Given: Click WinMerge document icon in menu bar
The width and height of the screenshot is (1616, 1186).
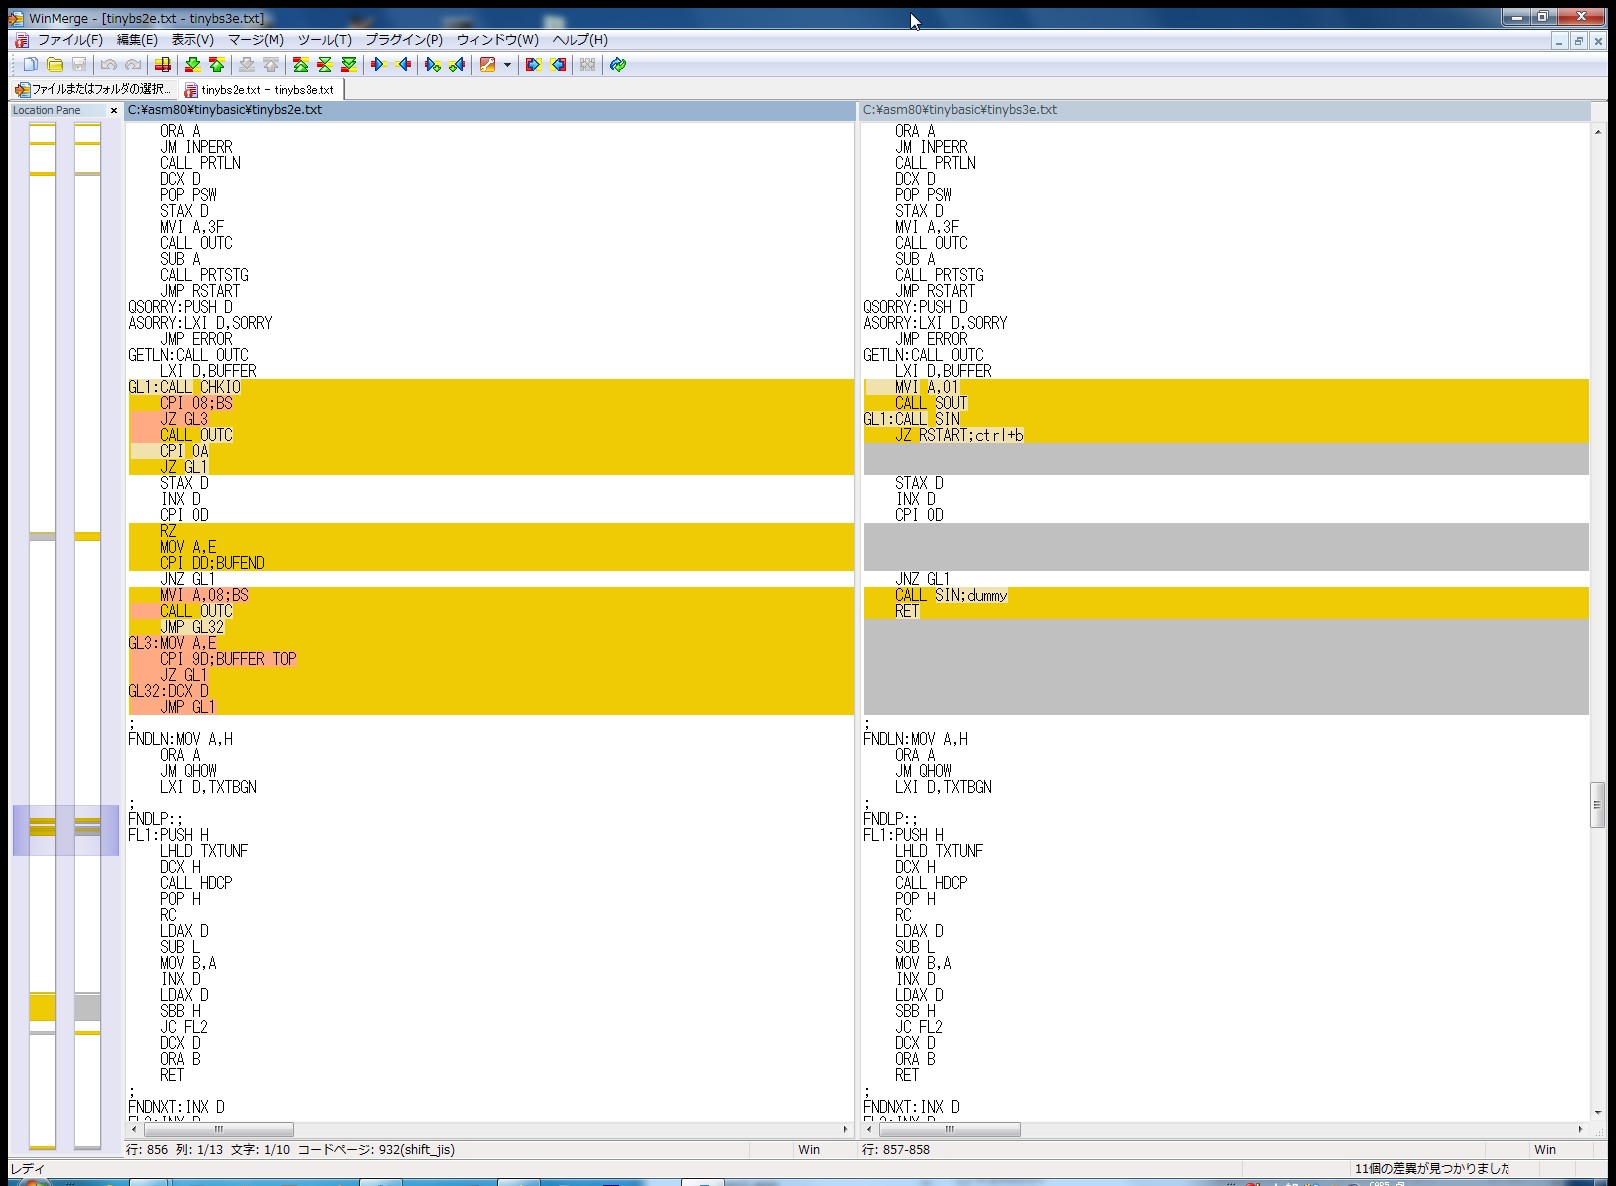Looking at the screenshot, I should point(21,40).
